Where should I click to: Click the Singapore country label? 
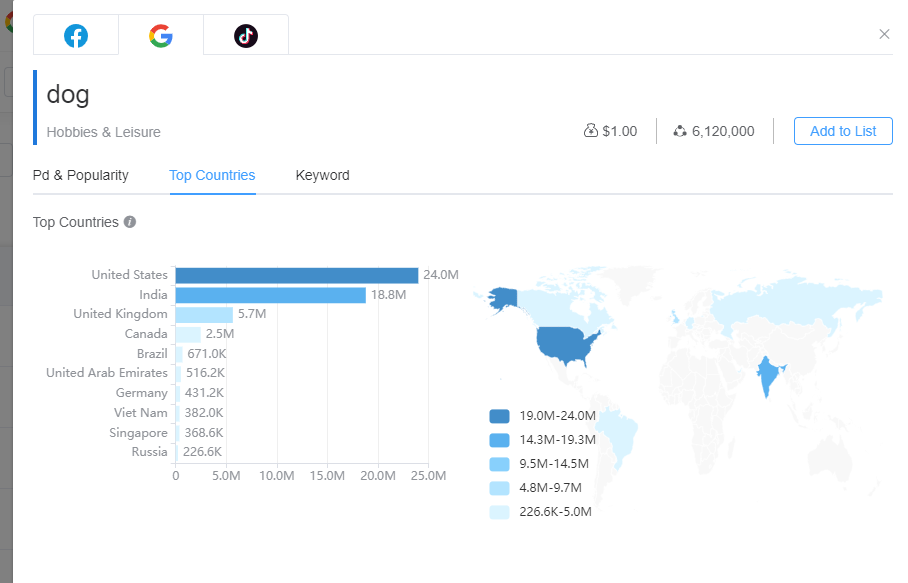tap(138, 433)
